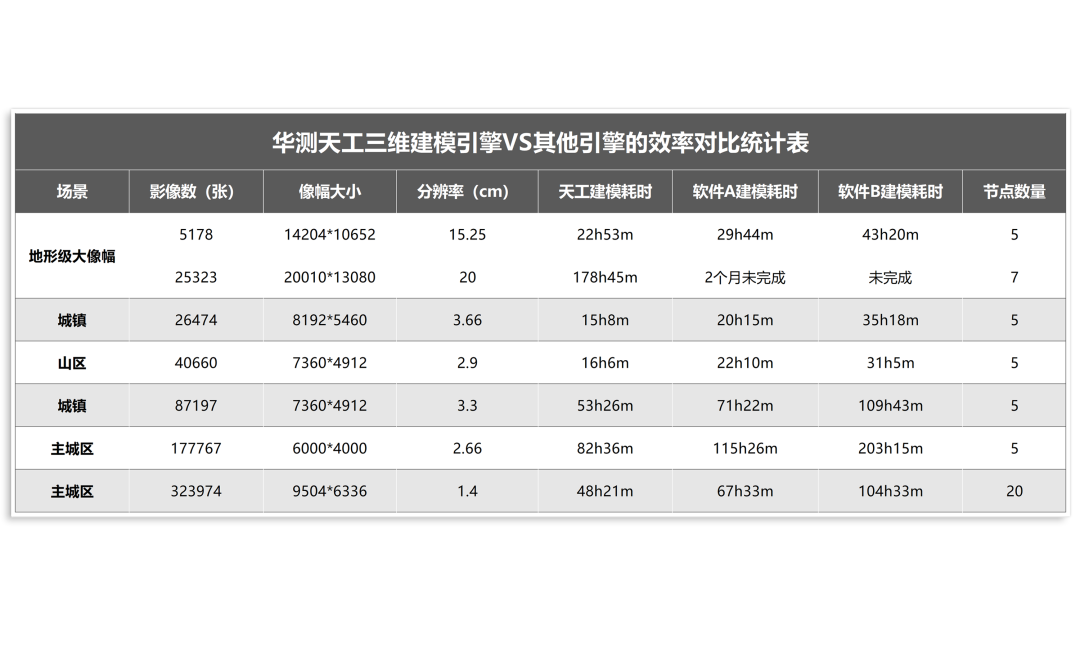Viewport: 1080px width, 648px height.
Task: Select the 软件B建模耗时 column header
Action: [x=890, y=191]
